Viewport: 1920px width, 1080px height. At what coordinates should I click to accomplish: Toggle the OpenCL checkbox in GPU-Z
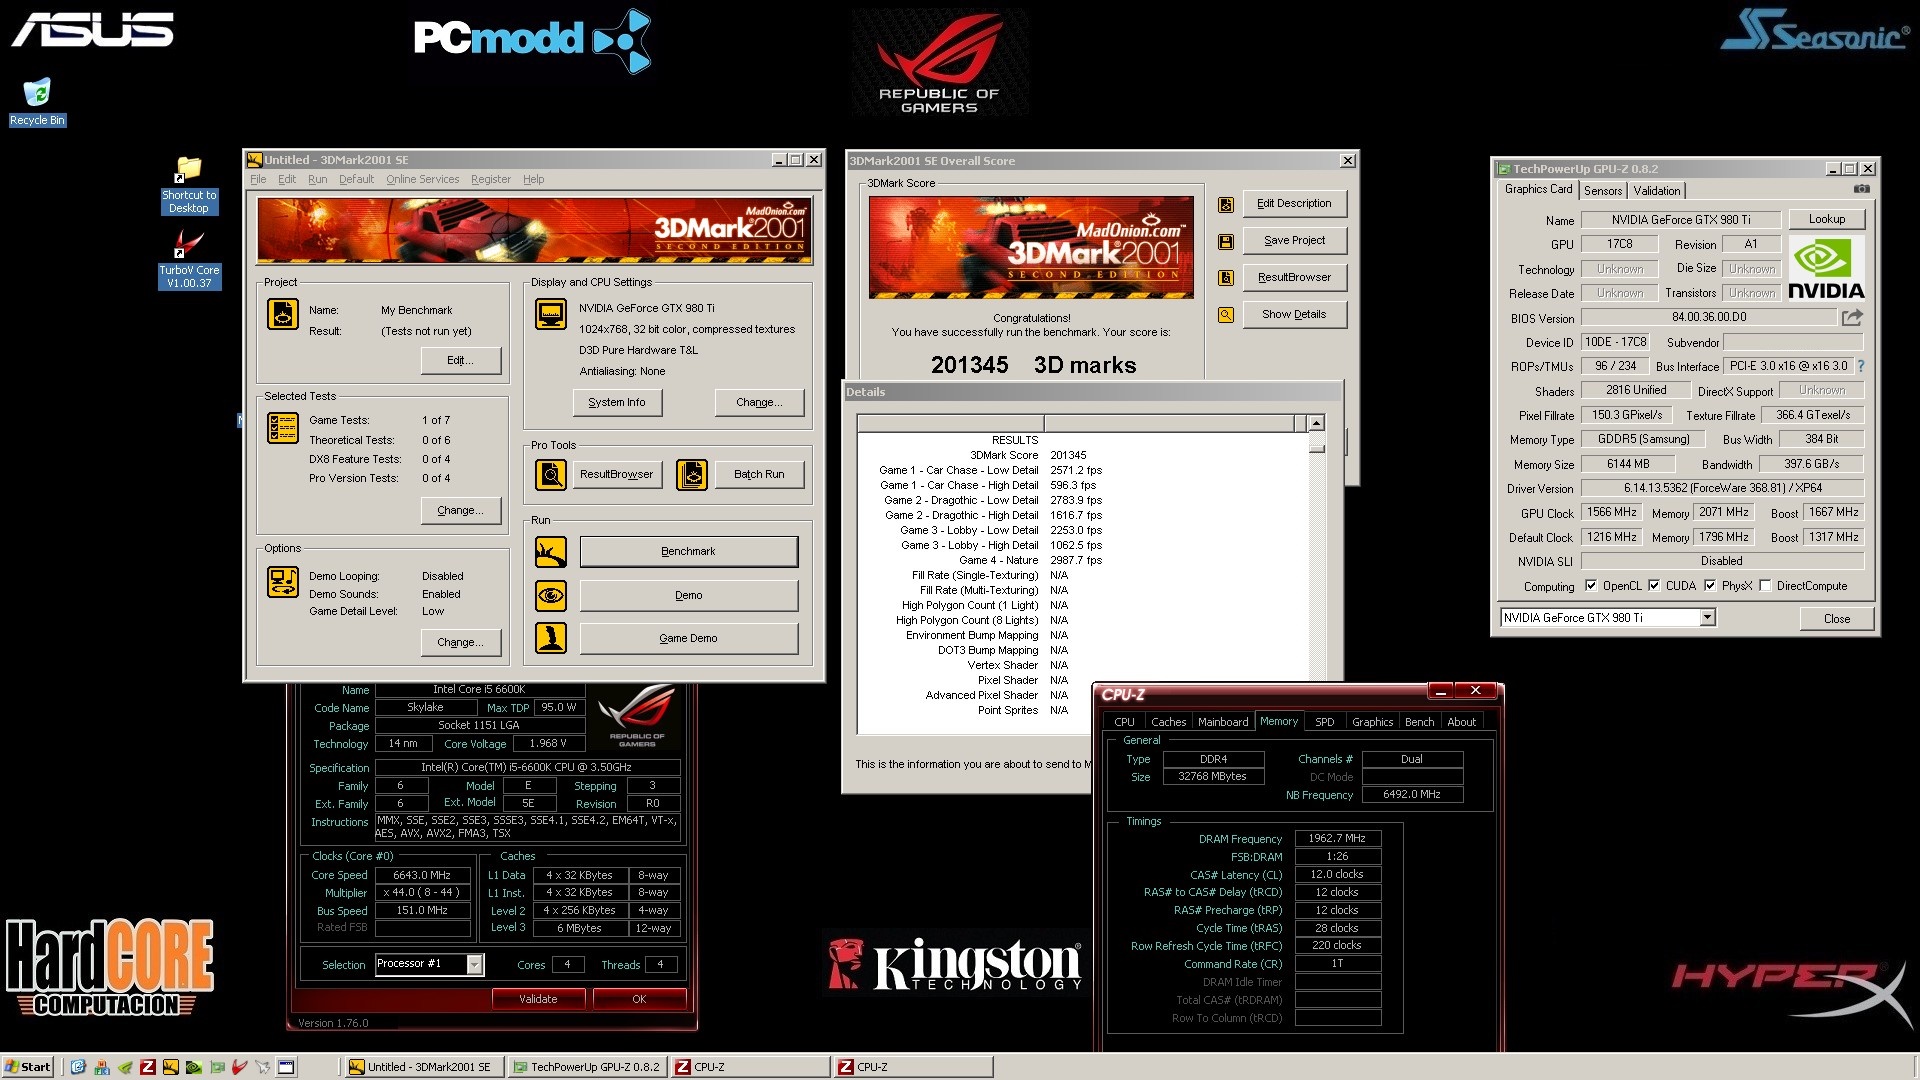coord(1591,586)
